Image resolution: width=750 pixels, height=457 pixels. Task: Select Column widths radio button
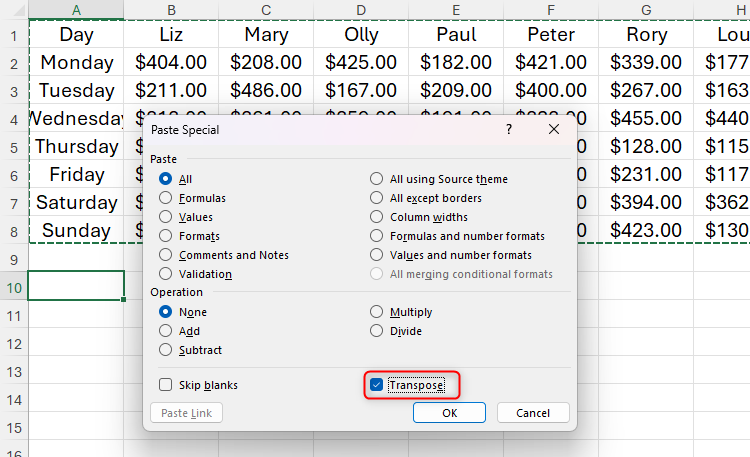[x=376, y=217]
